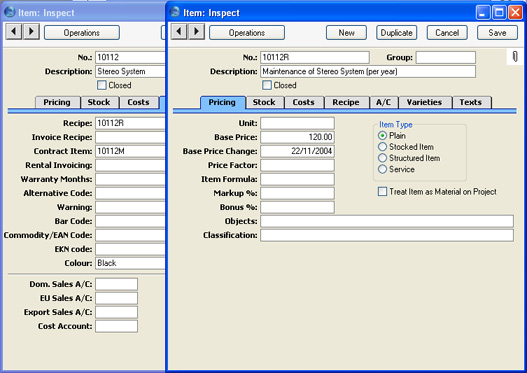Click the Base Price Change date field
The width and height of the screenshot is (527, 373).
coord(297,151)
